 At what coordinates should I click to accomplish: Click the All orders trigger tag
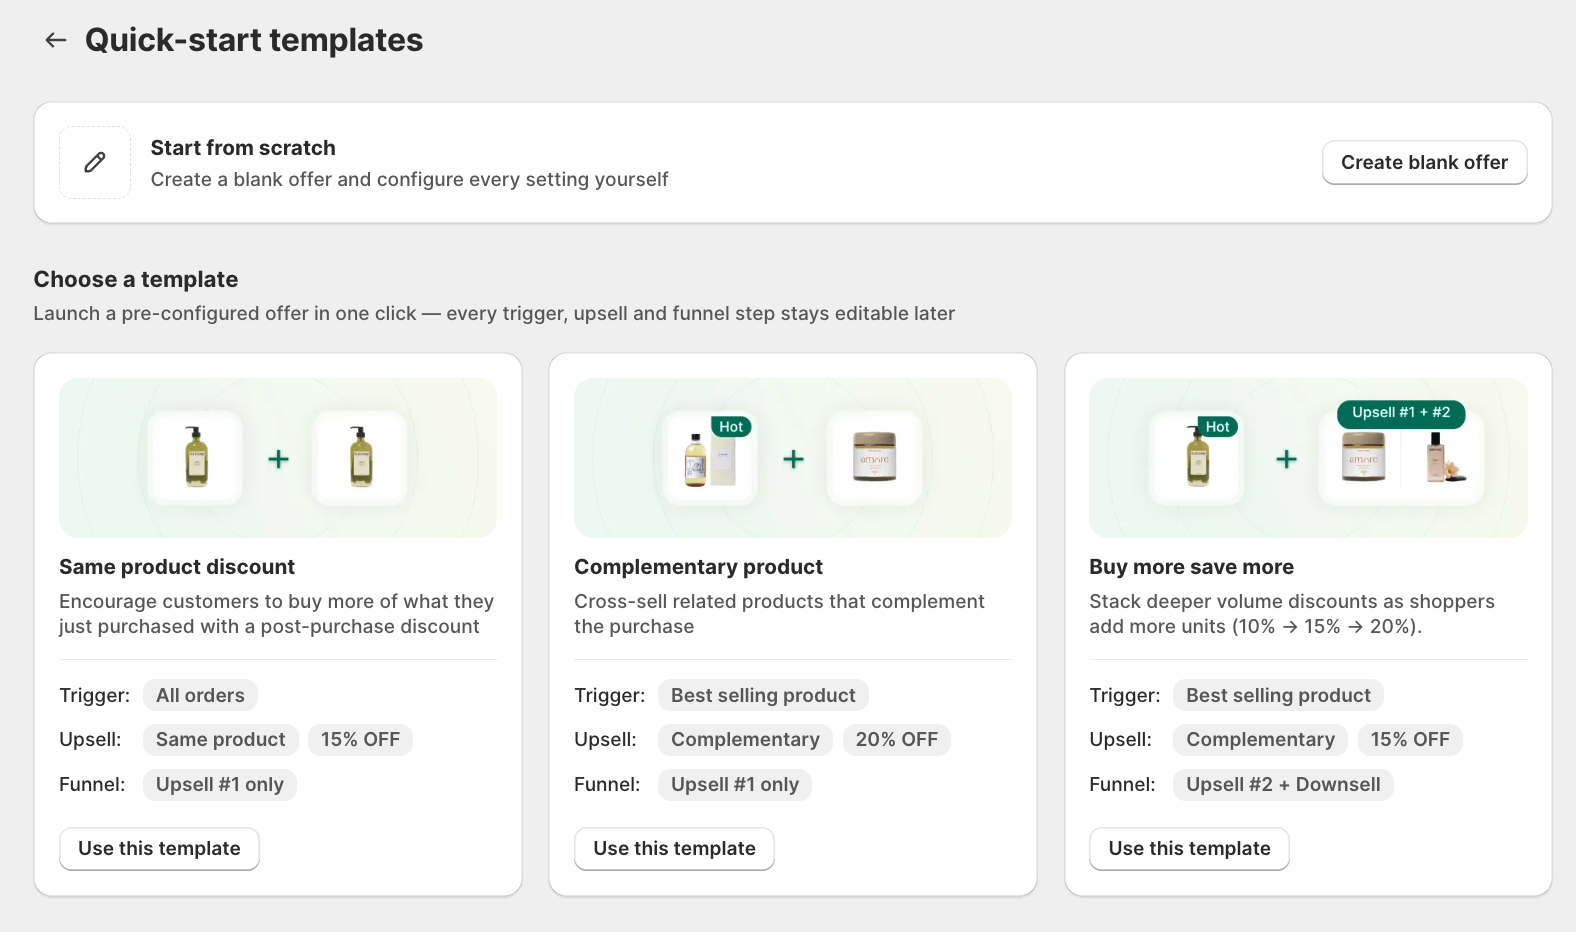pos(200,695)
